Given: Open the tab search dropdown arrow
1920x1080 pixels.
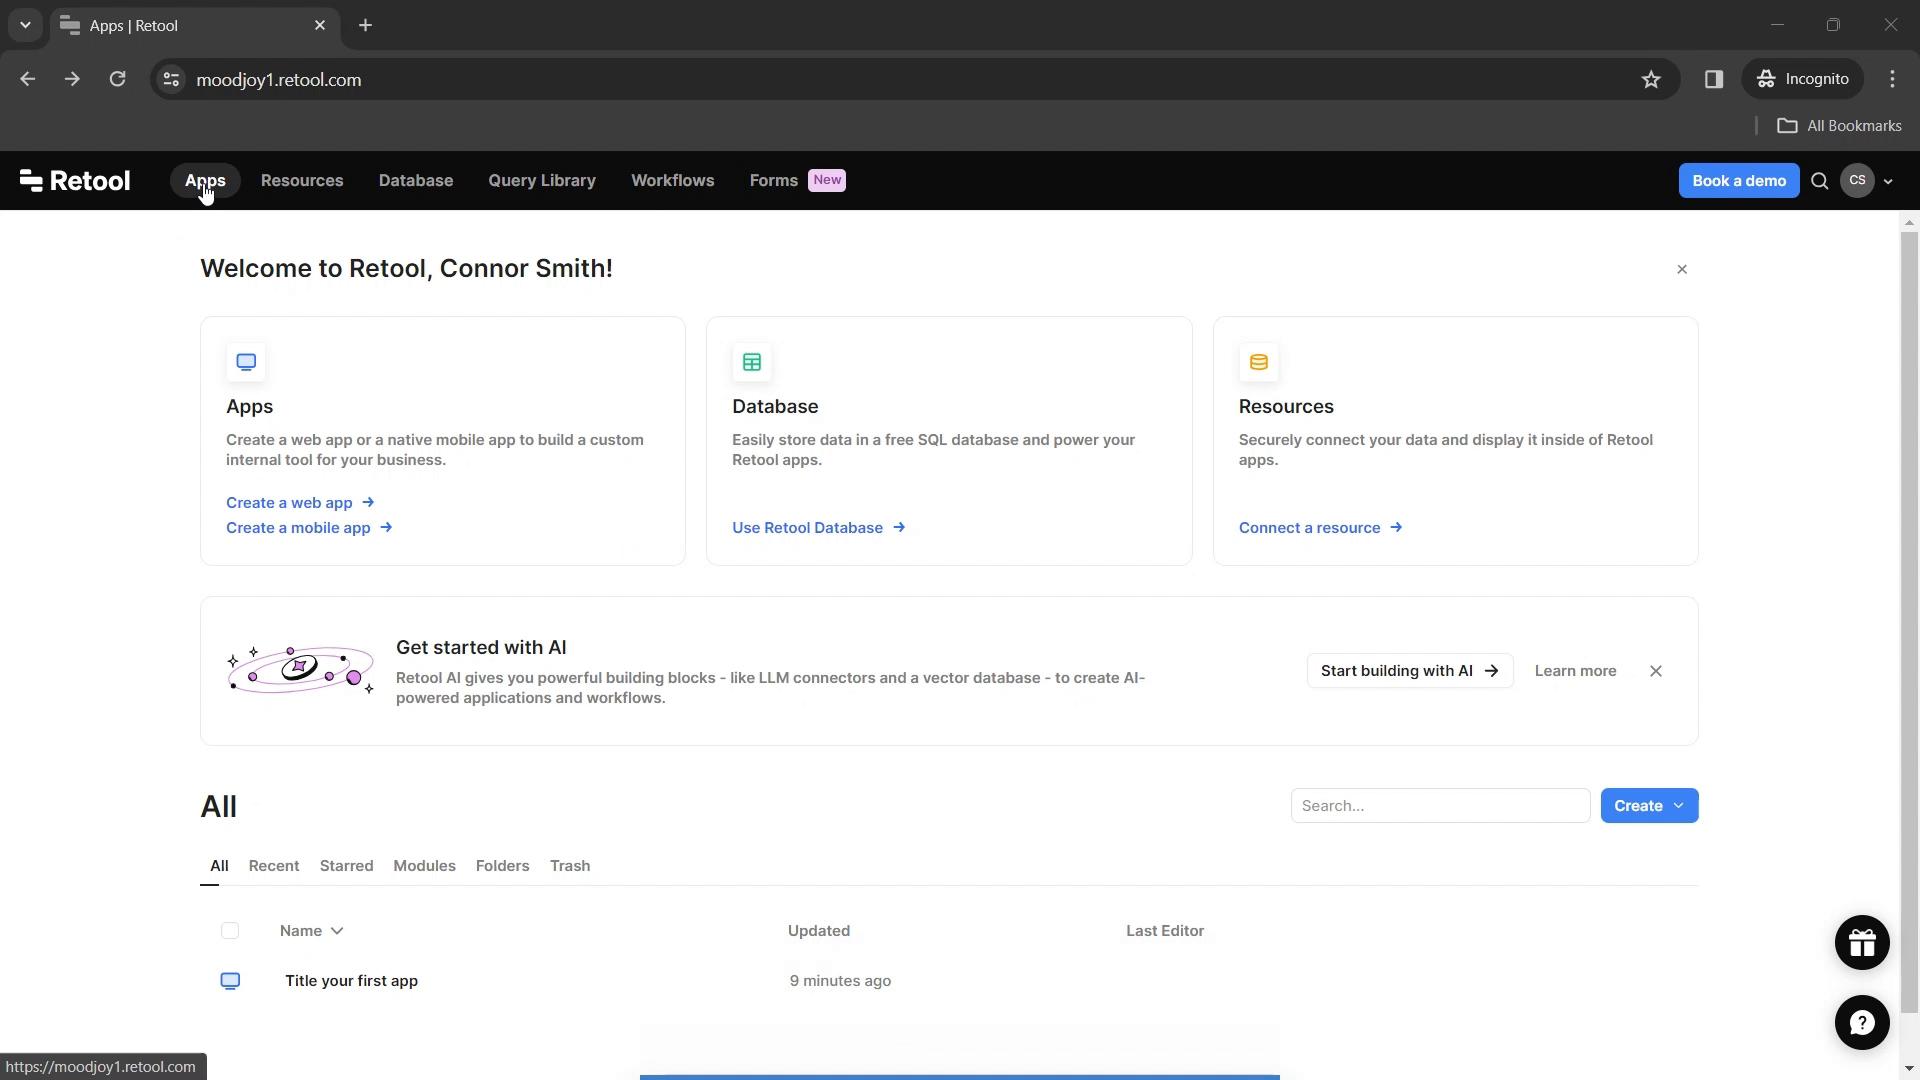Looking at the screenshot, I should coord(25,25).
